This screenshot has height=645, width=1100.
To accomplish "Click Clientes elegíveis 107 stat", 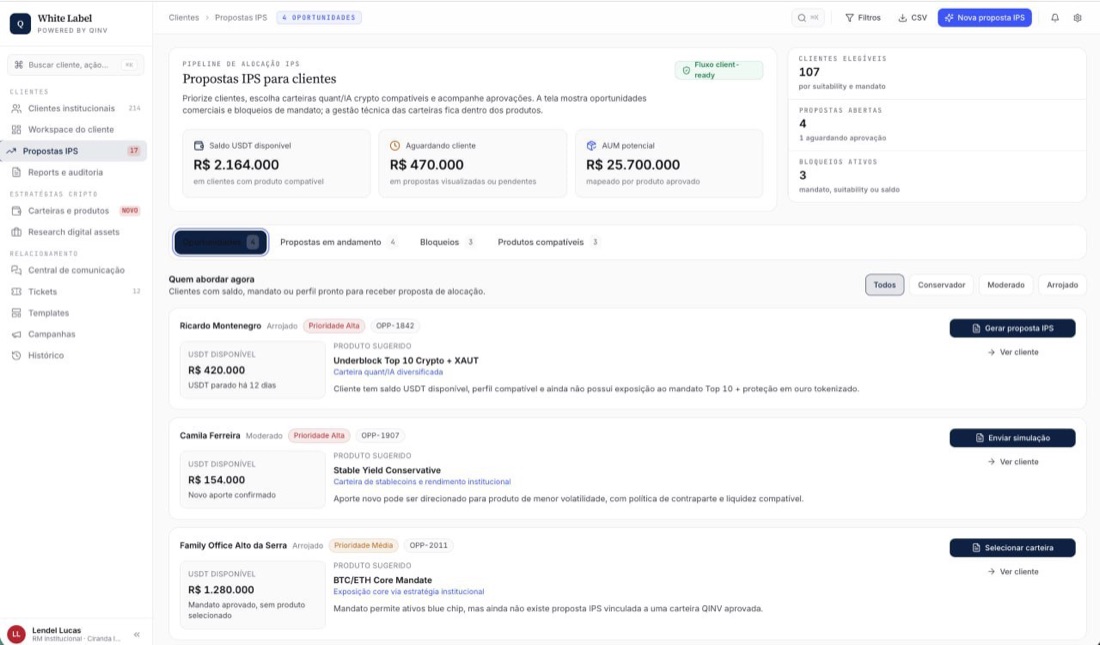I will [x=937, y=72].
